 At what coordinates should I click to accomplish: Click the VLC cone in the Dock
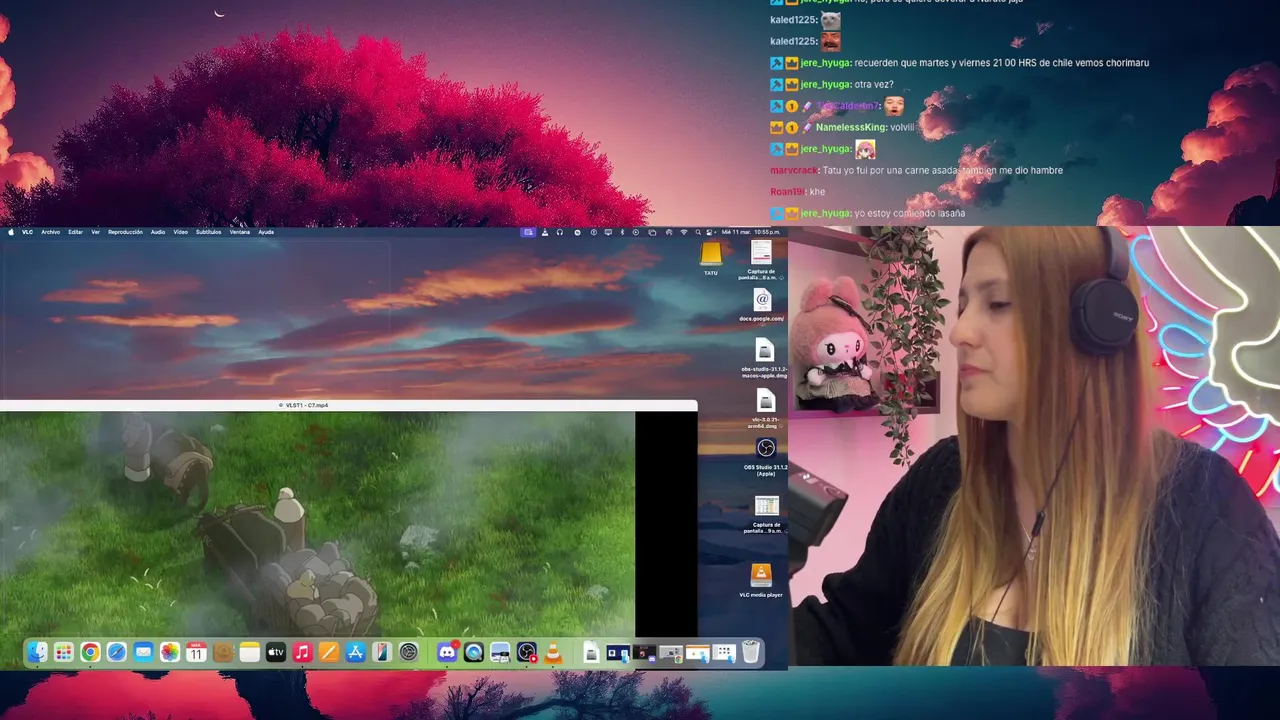coord(553,653)
